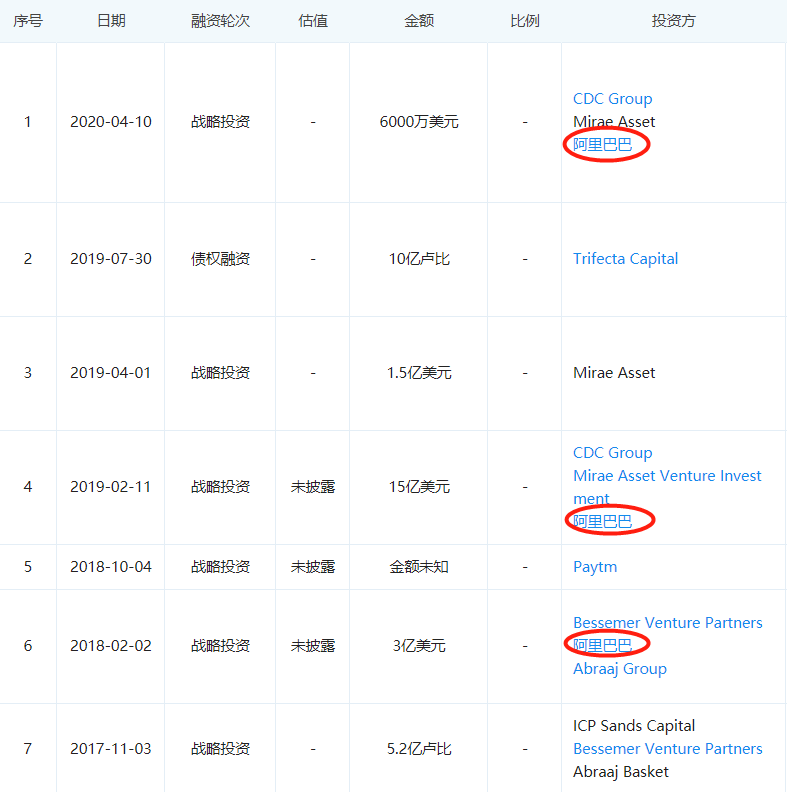This screenshot has height=792, width=787.
Task: Select the 比例 column header
Action: pyautogui.click(x=525, y=21)
